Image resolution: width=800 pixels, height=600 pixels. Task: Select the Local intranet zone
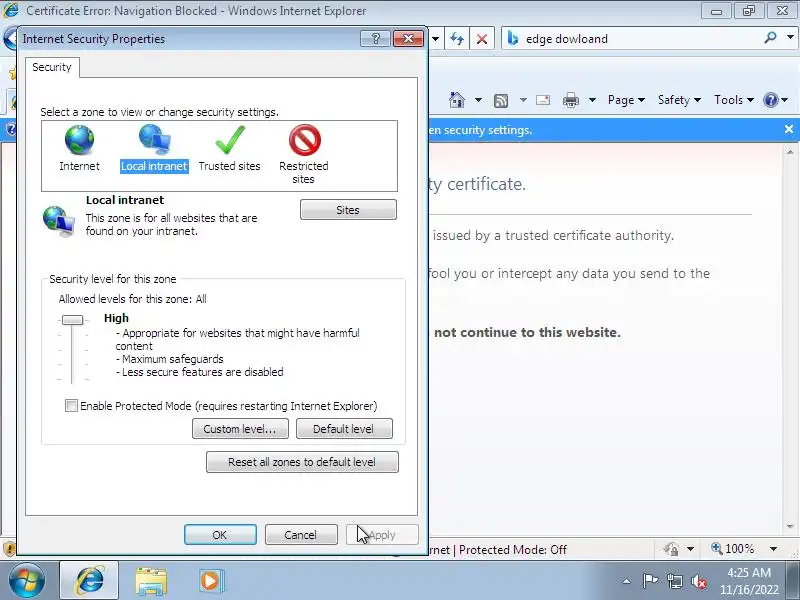pyautogui.click(x=154, y=148)
